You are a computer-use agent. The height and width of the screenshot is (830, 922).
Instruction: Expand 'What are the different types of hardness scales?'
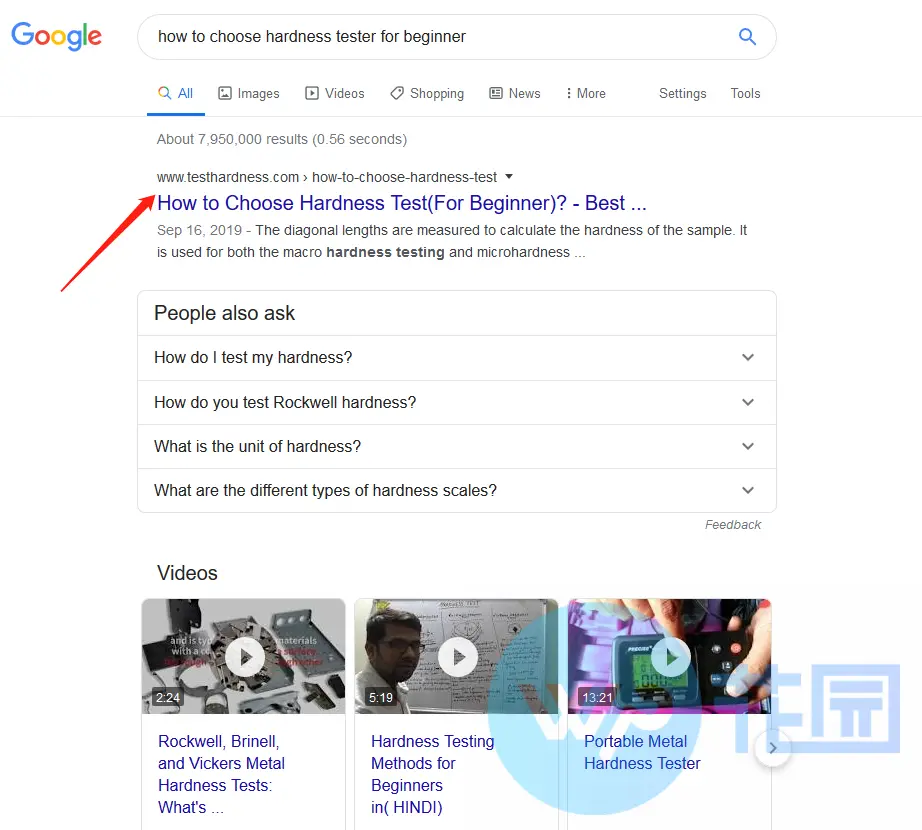pos(457,490)
